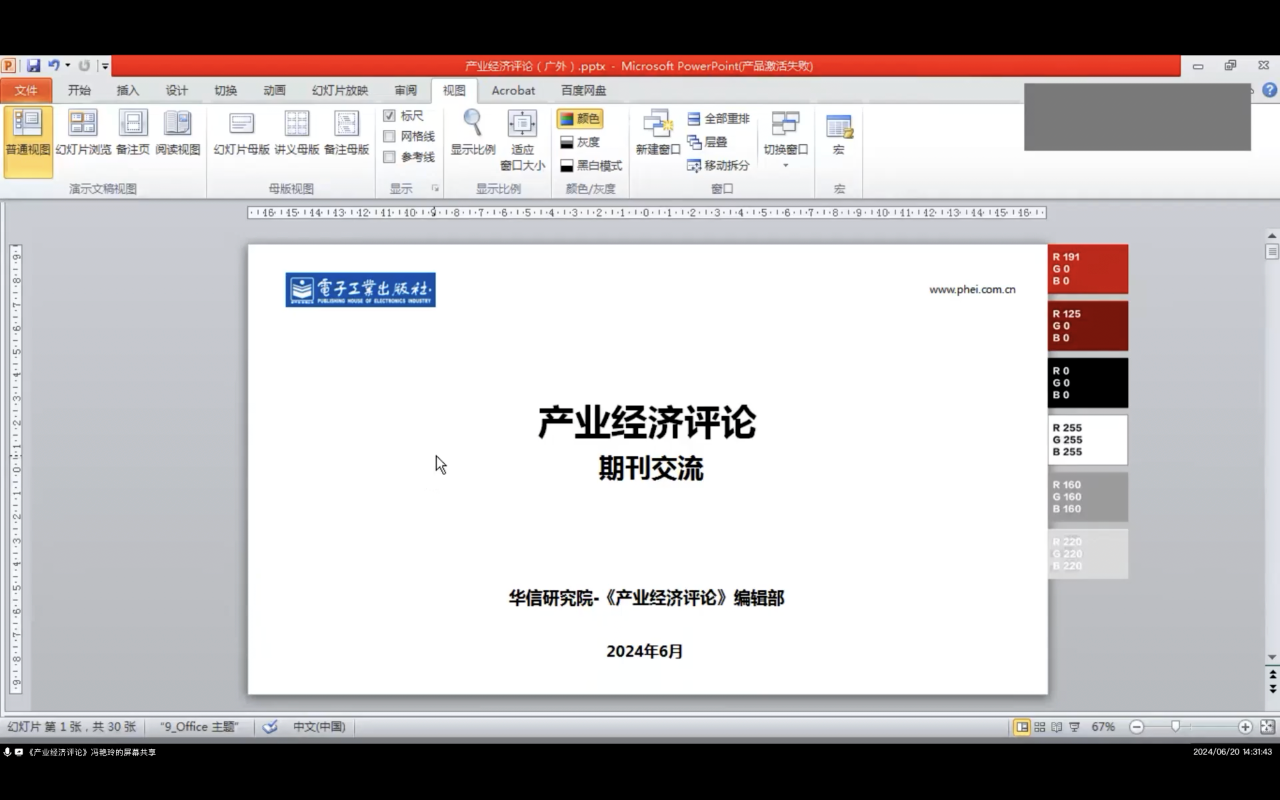Viewport: 1280px width, 800px height.
Task: Click Arrange All (全部重排) button
Action: tap(718, 118)
